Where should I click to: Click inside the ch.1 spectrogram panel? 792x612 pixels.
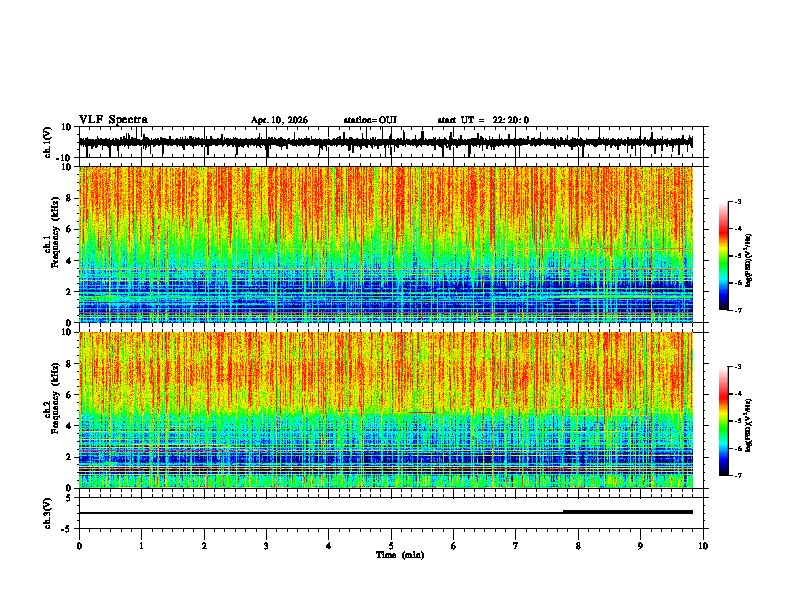coord(386,244)
